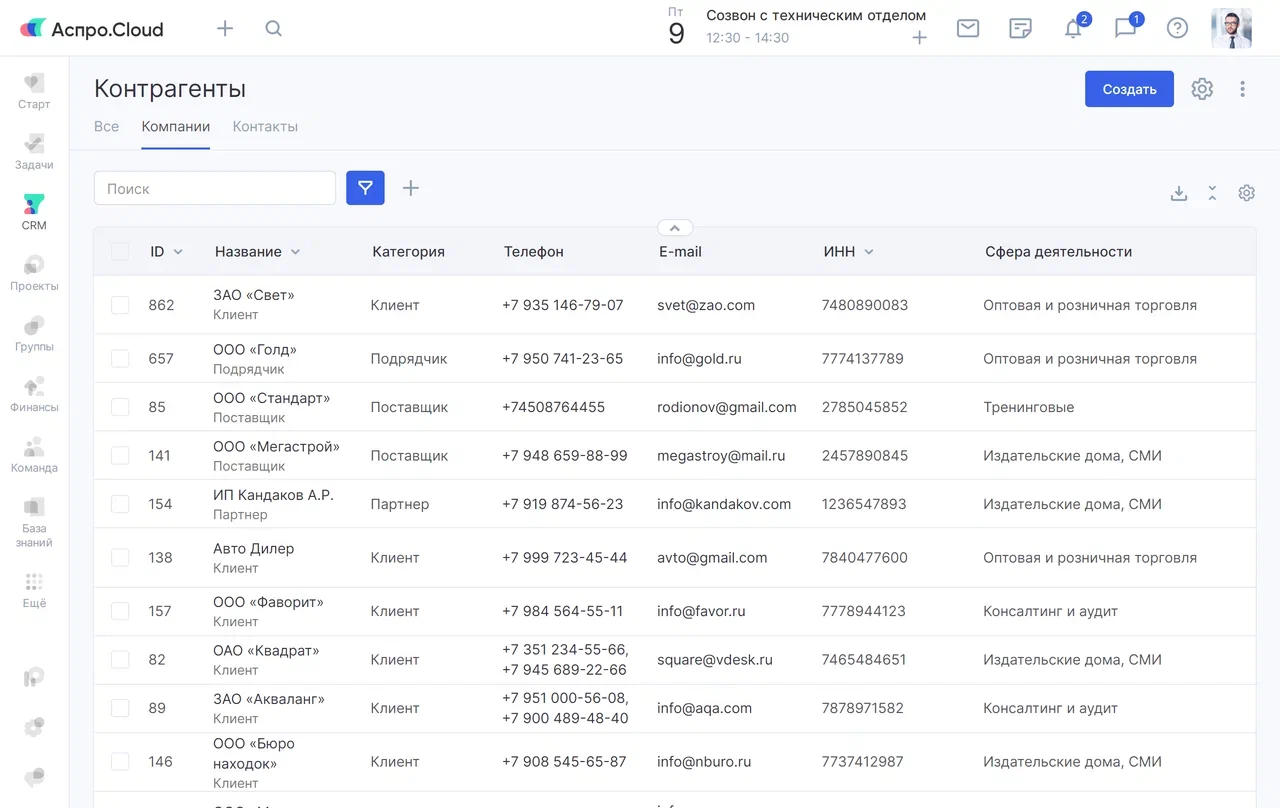Switch to the Контакты tab
1280x808 pixels.
265,127
